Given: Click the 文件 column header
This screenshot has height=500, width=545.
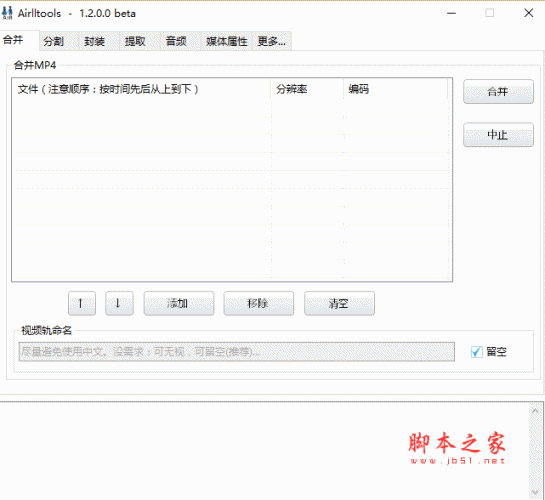Looking at the screenshot, I should (141, 89).
